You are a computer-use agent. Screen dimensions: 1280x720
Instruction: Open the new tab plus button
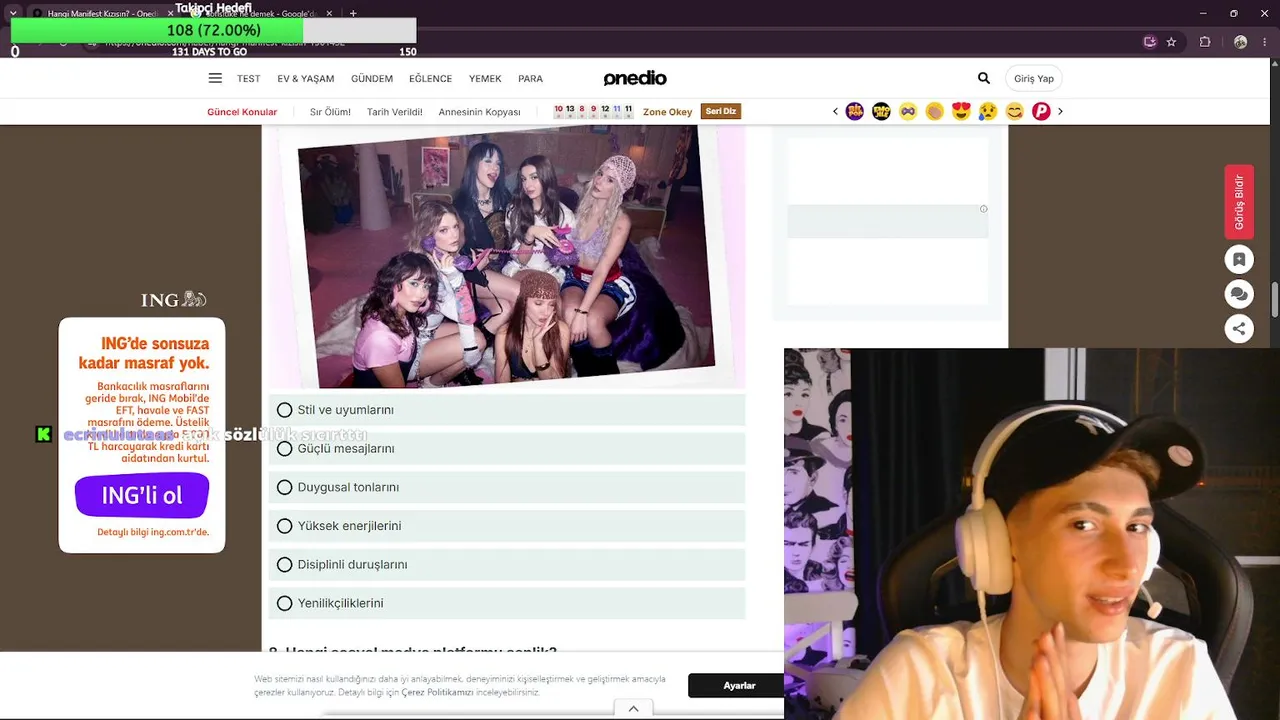pyautogui.click(x=353, y=13)
